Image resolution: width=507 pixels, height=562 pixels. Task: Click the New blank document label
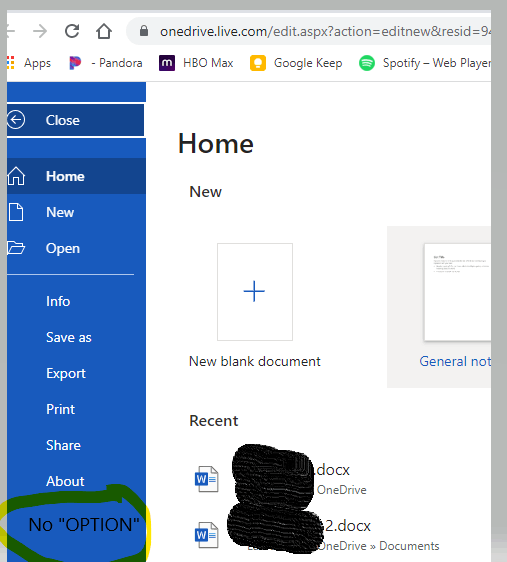coord(255,361)
